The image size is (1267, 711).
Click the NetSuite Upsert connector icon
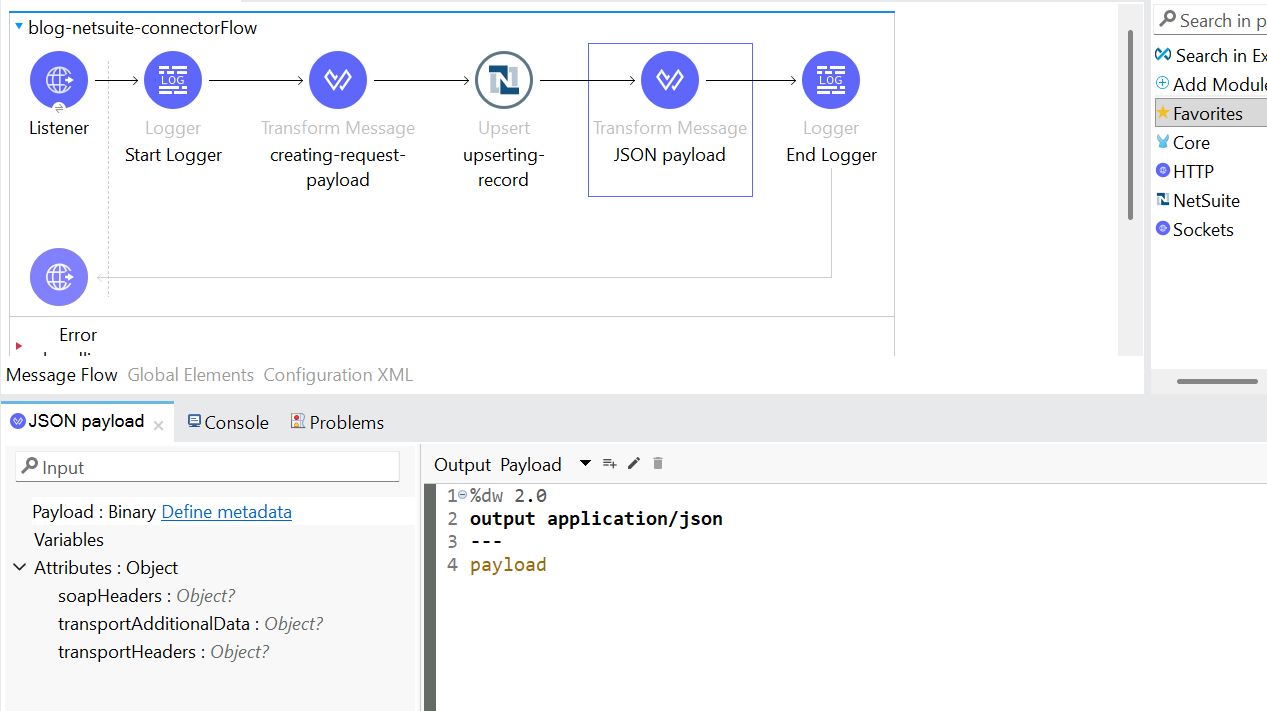pyautogui.click(x=503, y=80)
